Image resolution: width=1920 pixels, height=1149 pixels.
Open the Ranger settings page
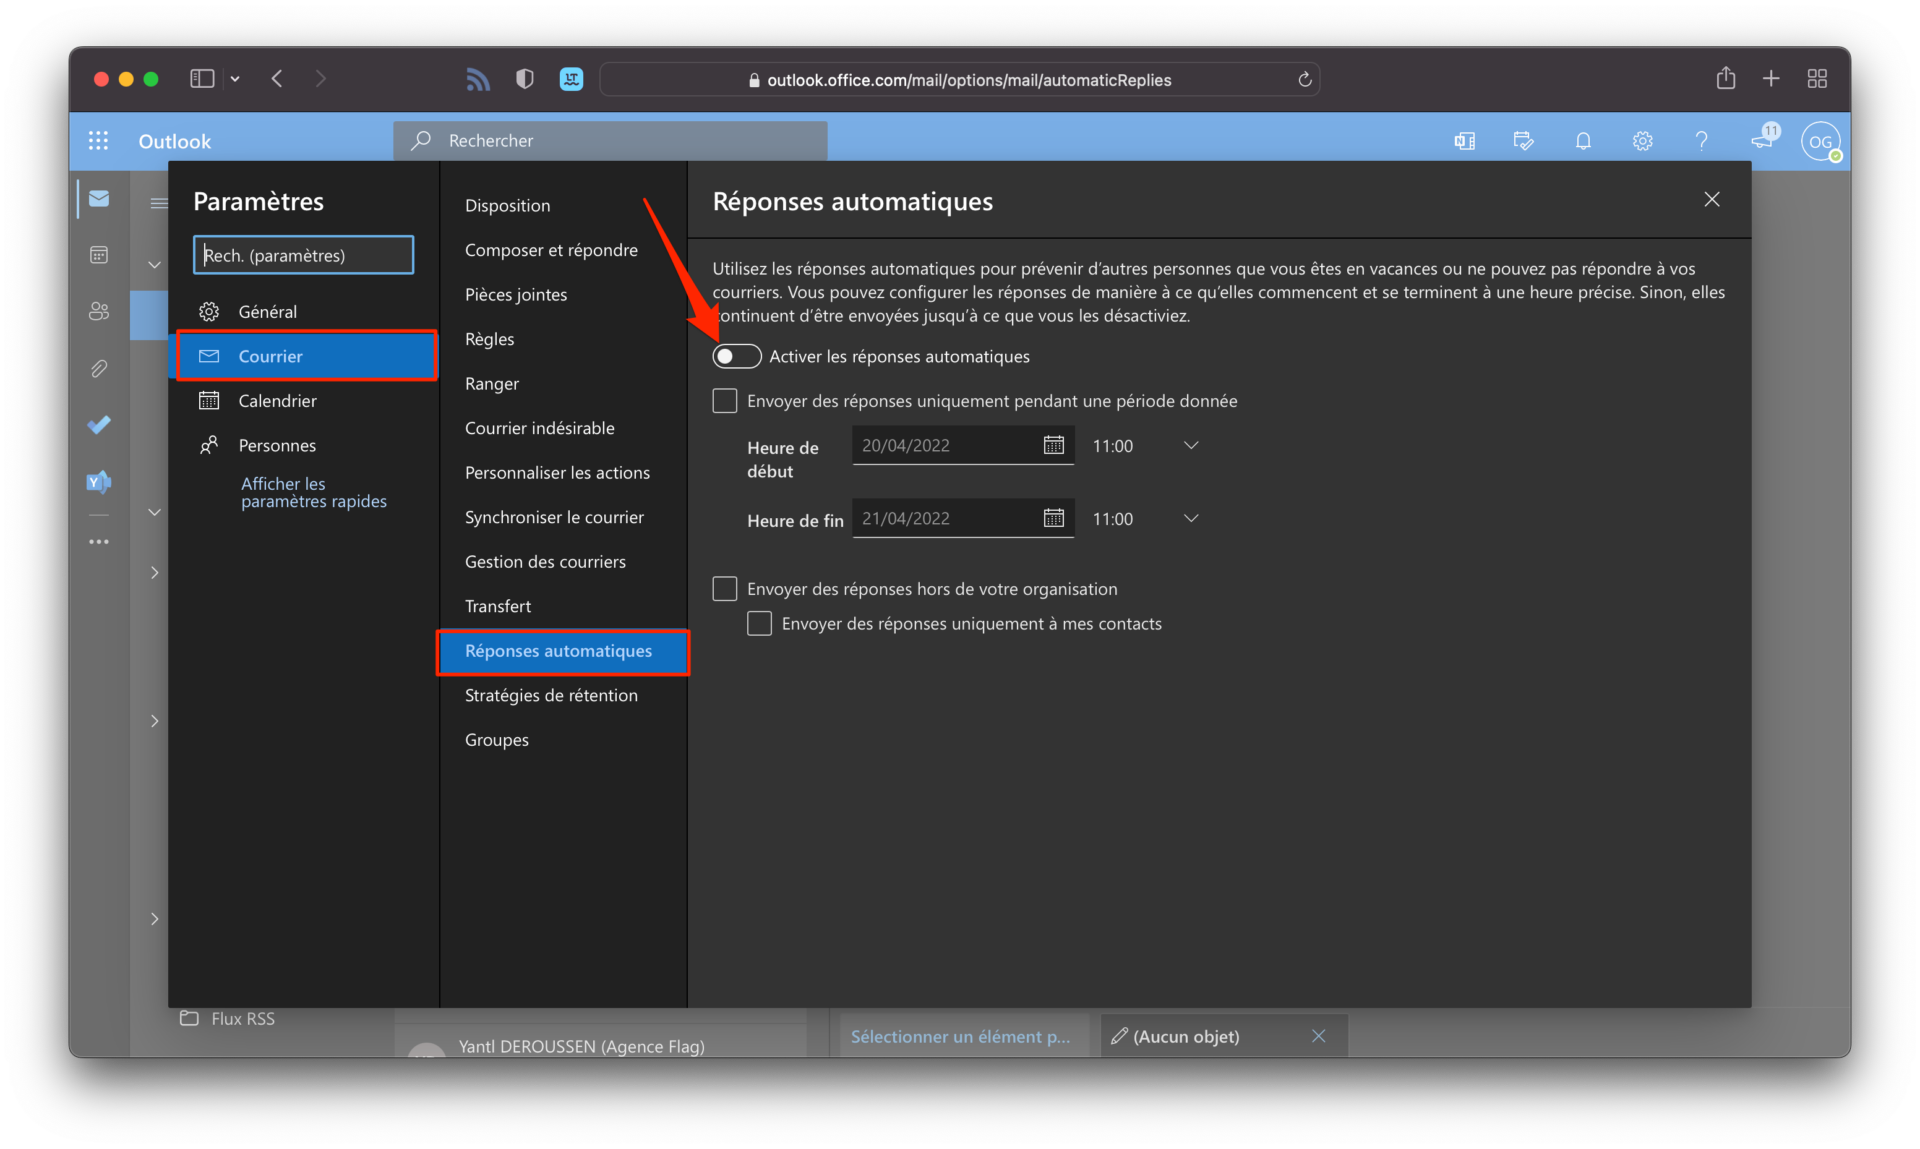coord(563,384)
